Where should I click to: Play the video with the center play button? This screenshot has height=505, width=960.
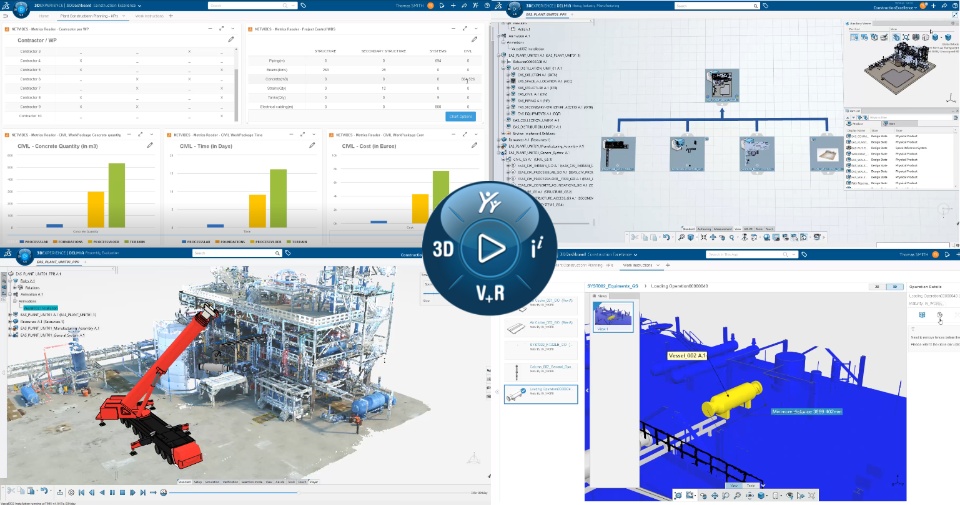490,249
